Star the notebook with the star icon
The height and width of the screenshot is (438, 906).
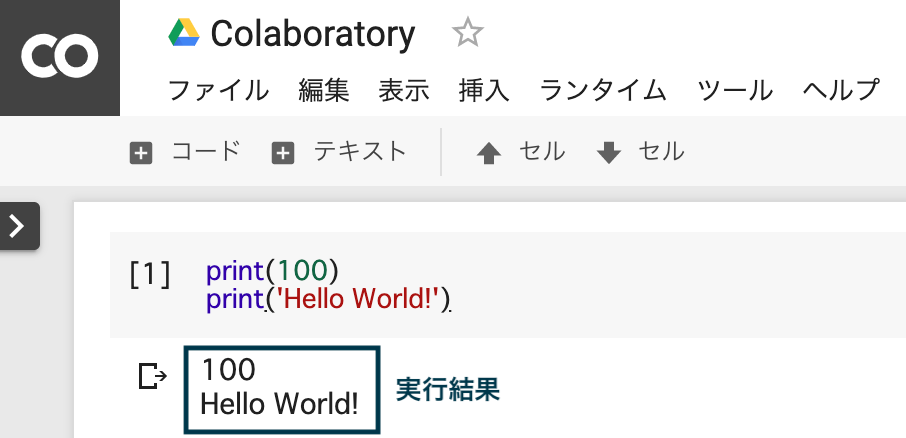[x=467, y=32]
